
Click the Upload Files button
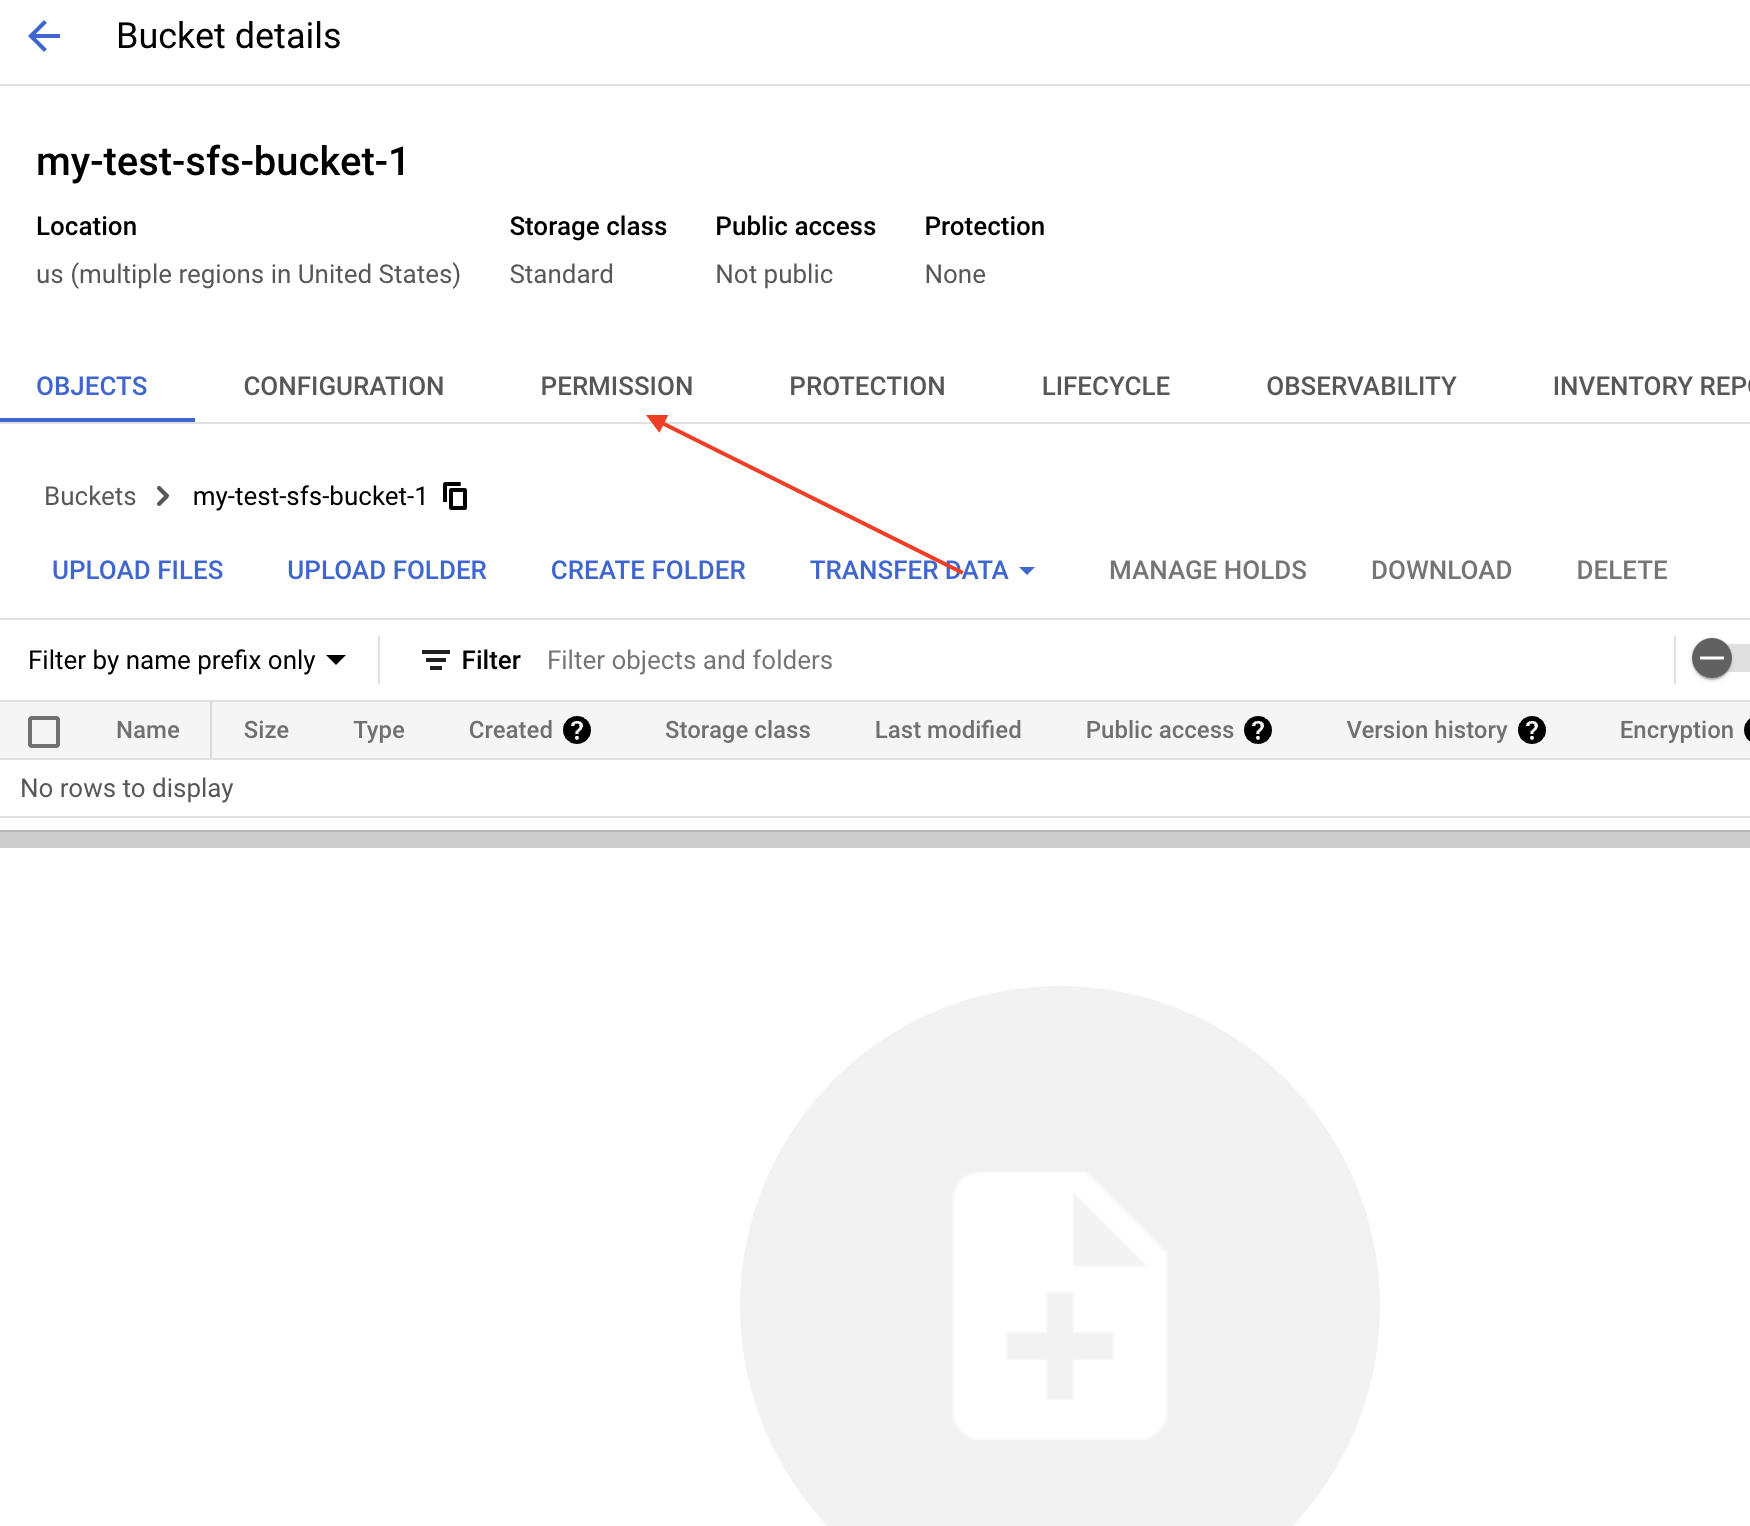tap(137, 570)
